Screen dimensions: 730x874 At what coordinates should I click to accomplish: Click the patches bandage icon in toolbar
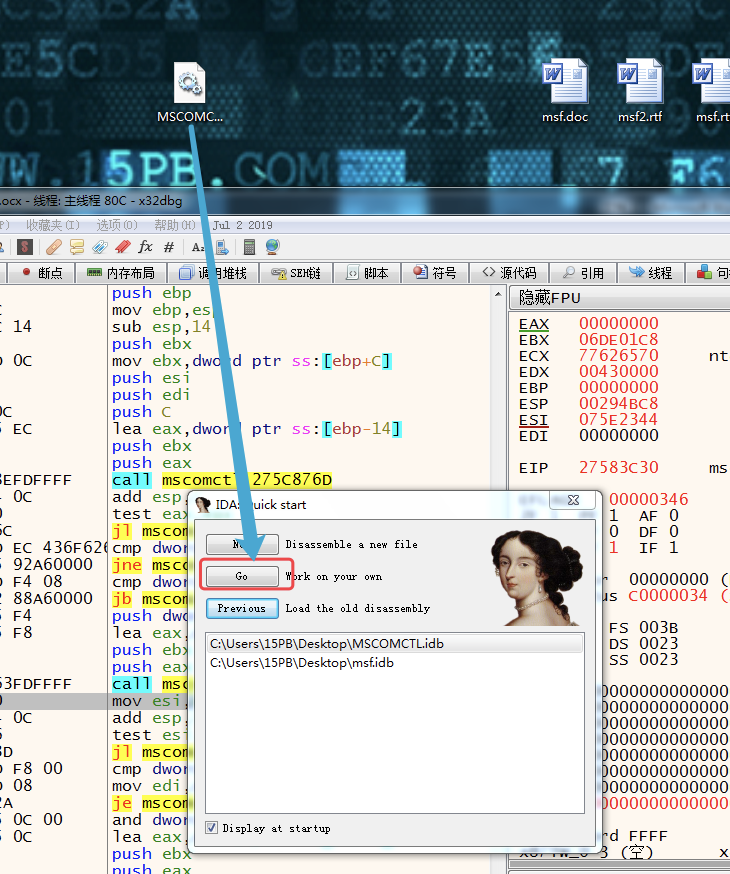tap(54, 247)
